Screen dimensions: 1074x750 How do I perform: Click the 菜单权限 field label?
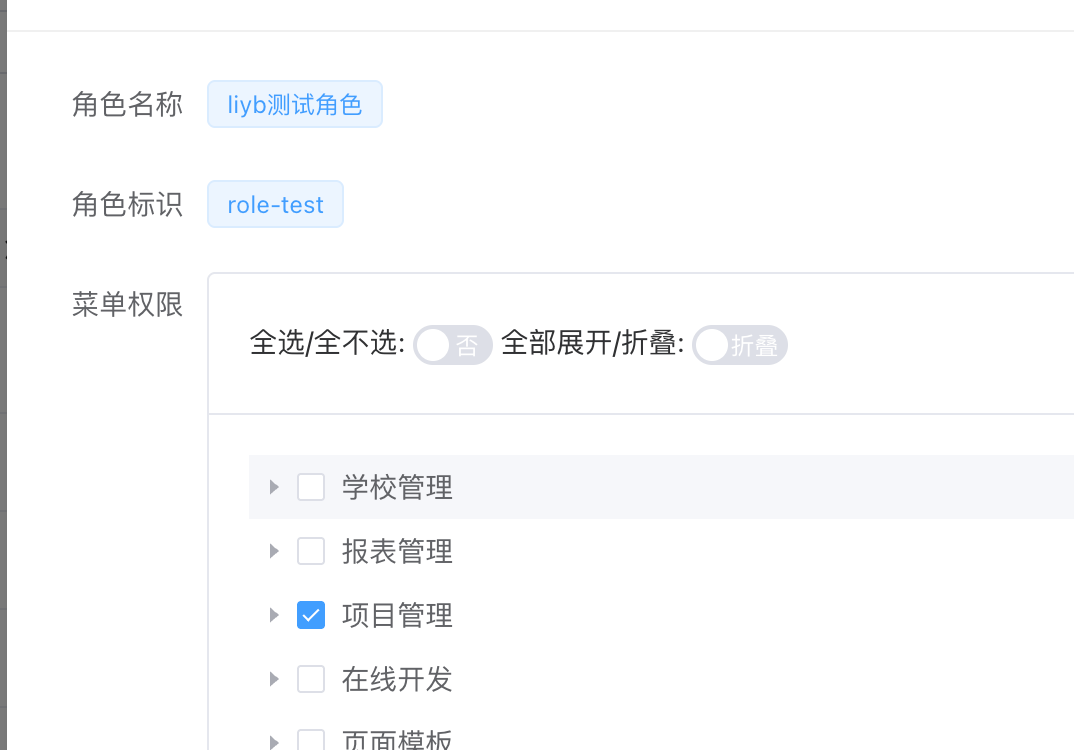(x=127, y=304)
